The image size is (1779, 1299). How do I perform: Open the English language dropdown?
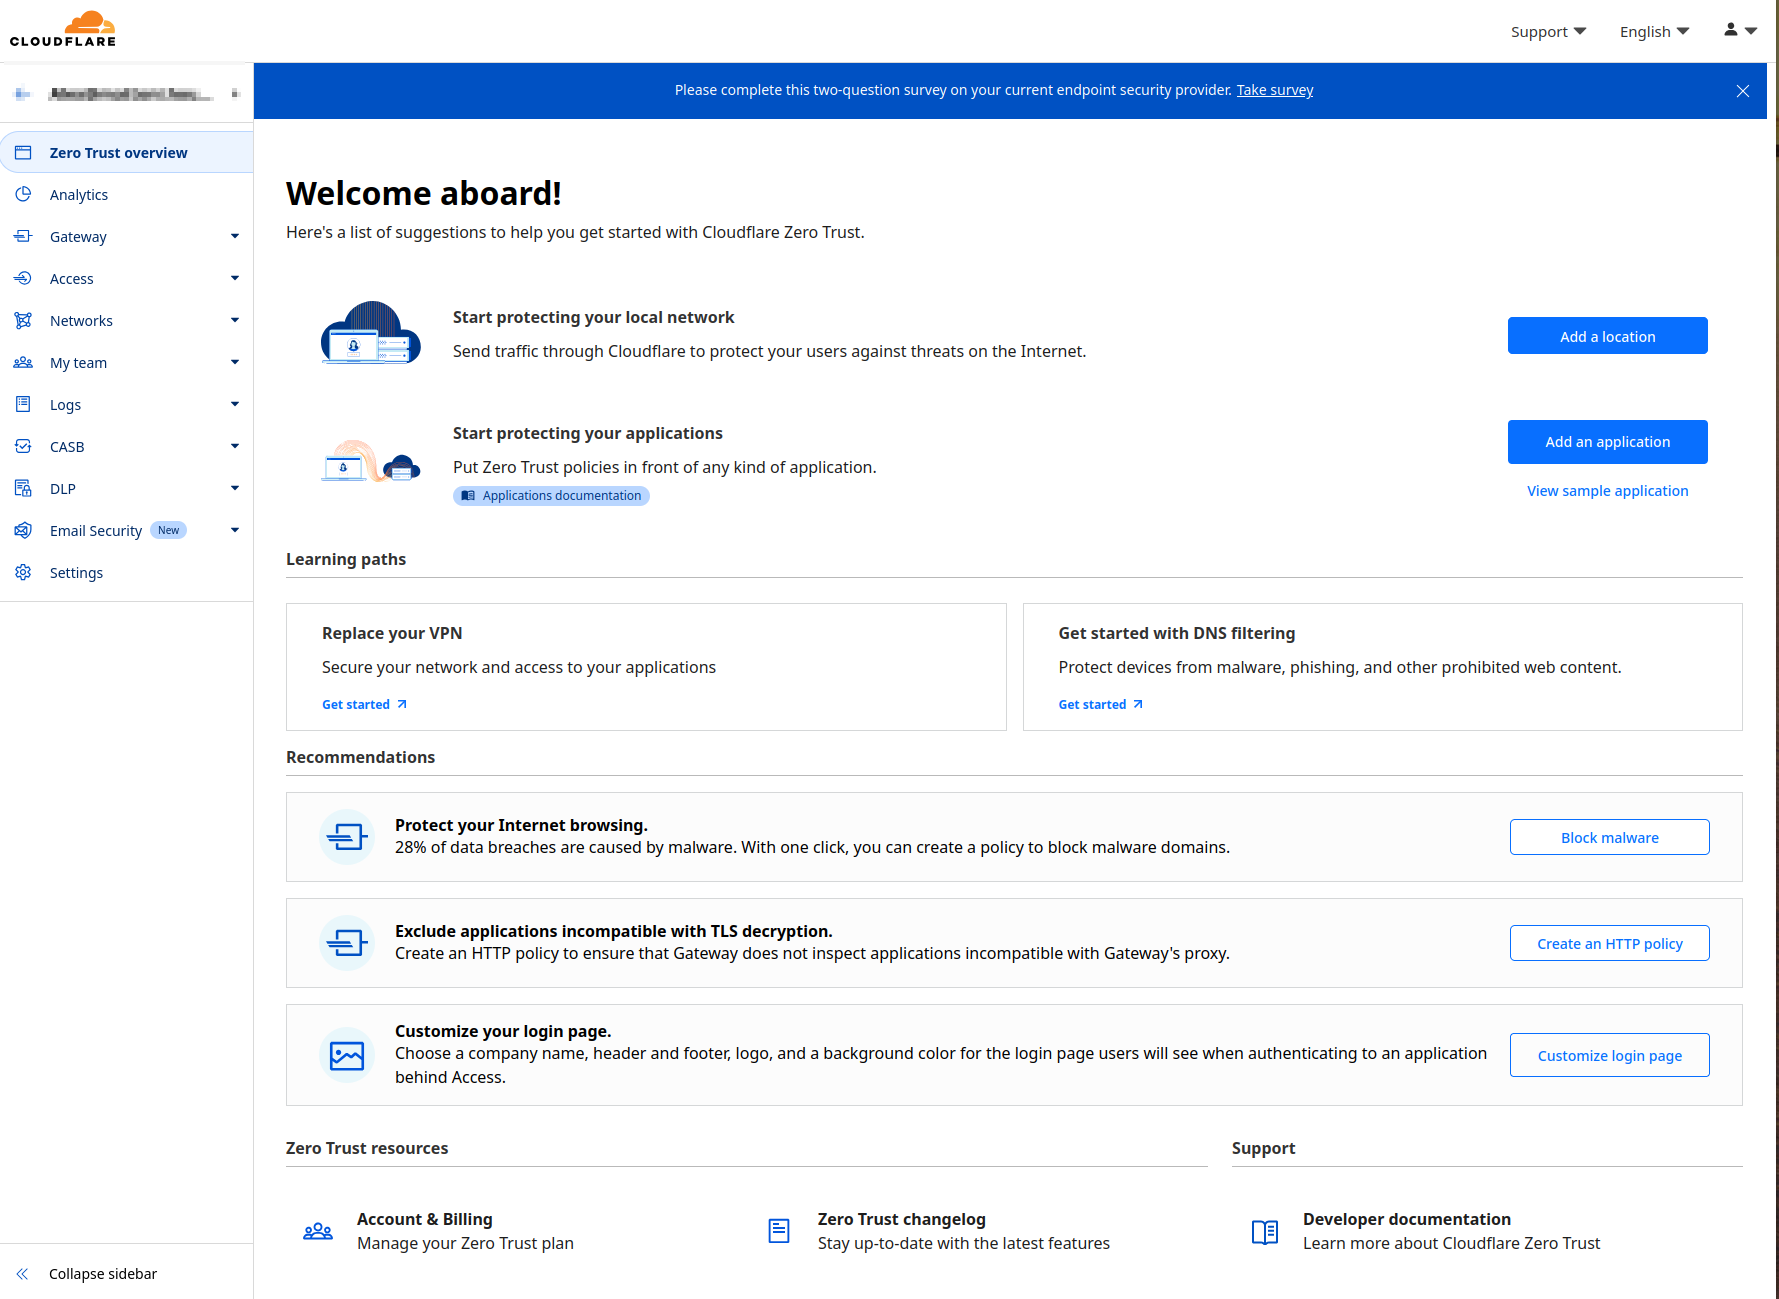(1654, 32)
